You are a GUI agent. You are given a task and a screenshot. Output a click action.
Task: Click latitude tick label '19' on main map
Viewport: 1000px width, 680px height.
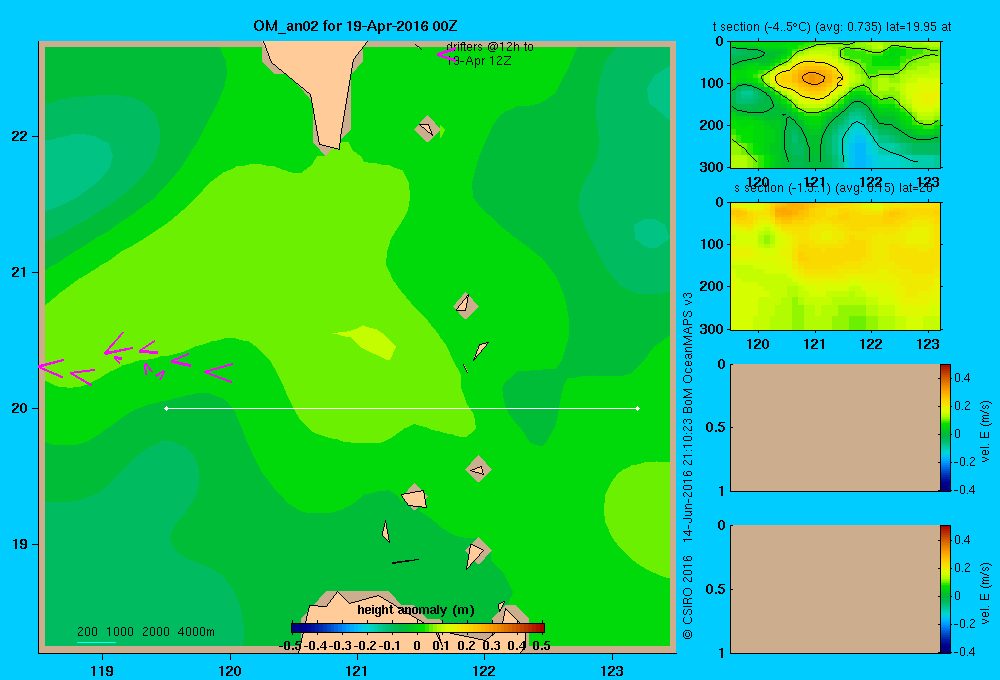coord(20,544)
